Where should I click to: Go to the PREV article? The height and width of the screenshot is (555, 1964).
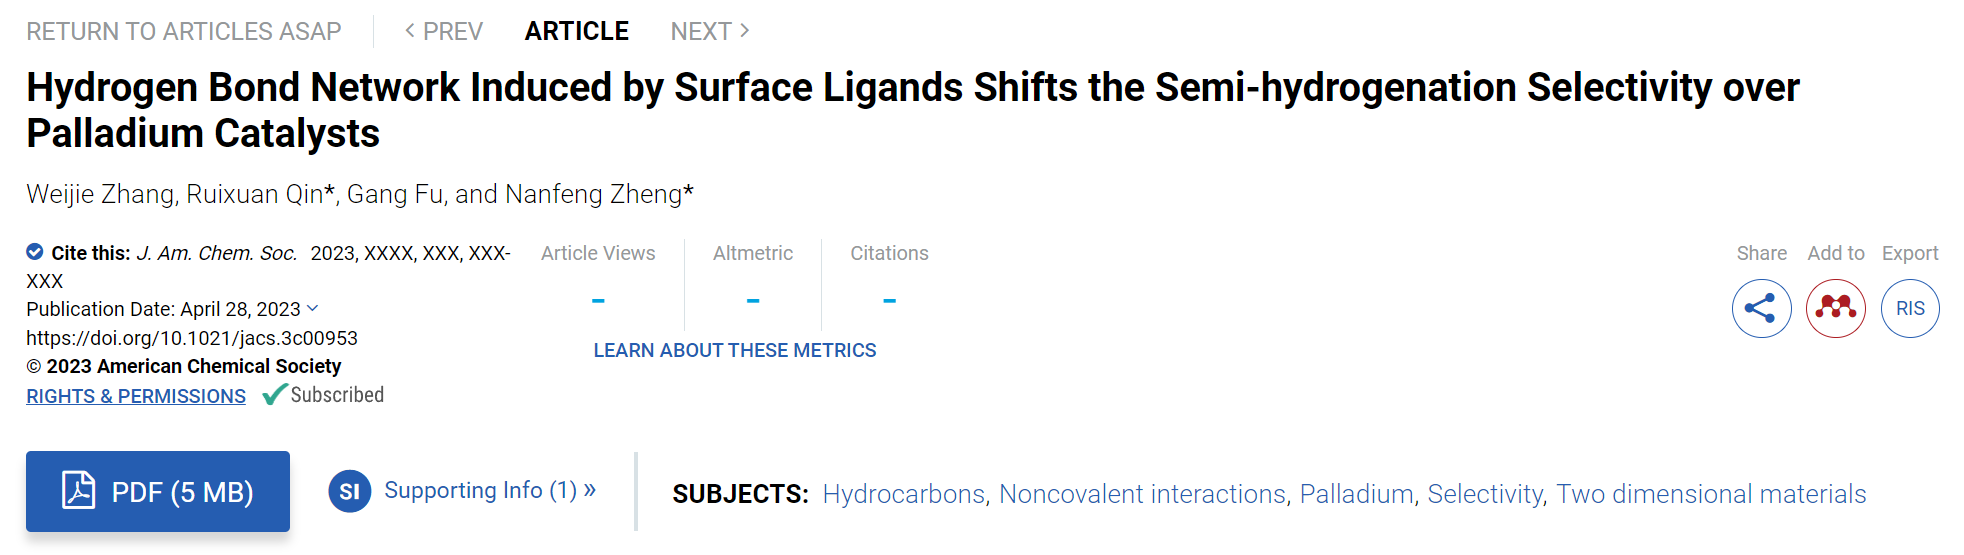click(443, 31)
